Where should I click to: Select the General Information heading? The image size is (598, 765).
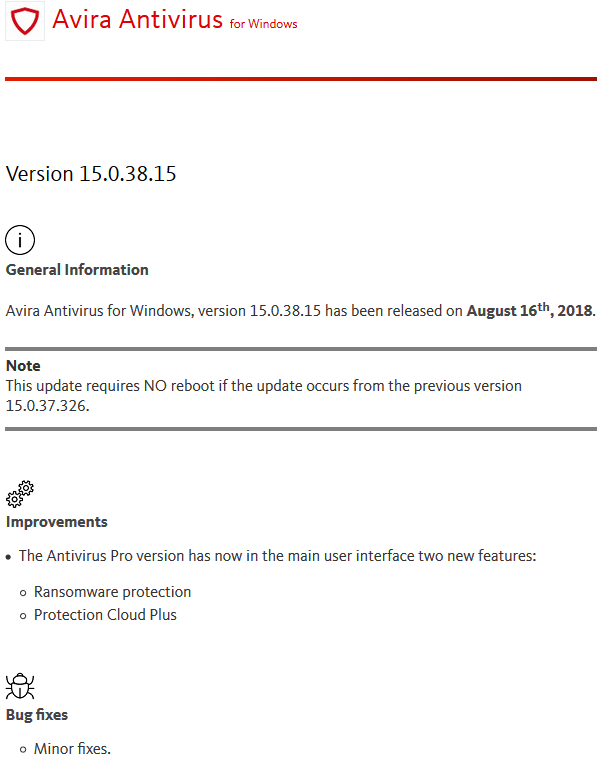click(x=77, y=270)
